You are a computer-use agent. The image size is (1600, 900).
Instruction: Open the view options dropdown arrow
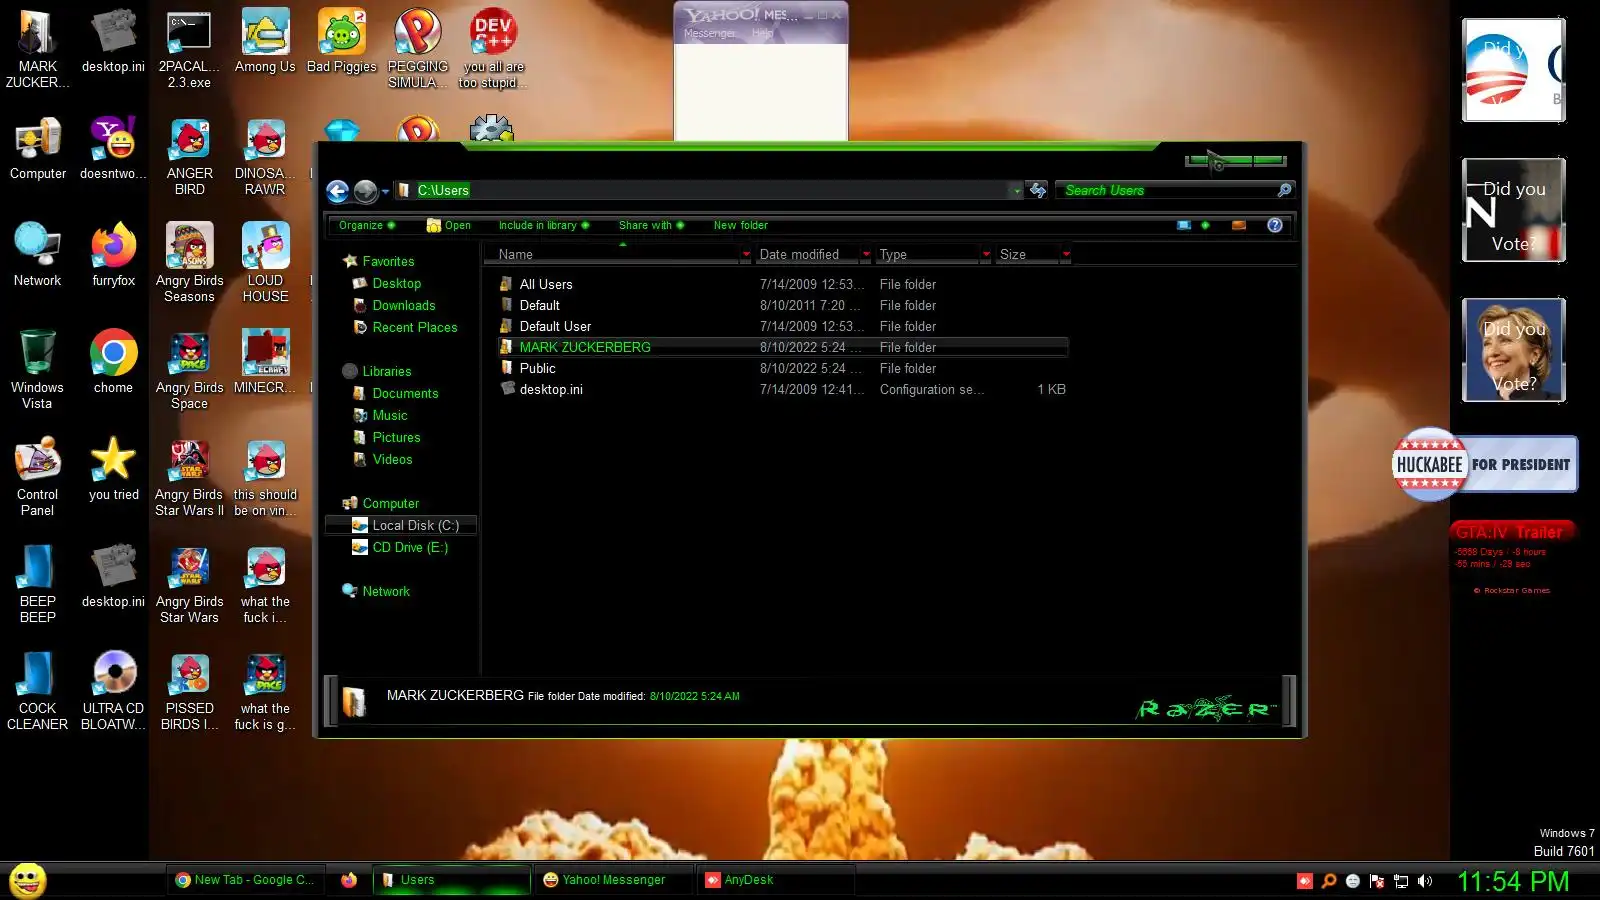(x=1205, y=225)
